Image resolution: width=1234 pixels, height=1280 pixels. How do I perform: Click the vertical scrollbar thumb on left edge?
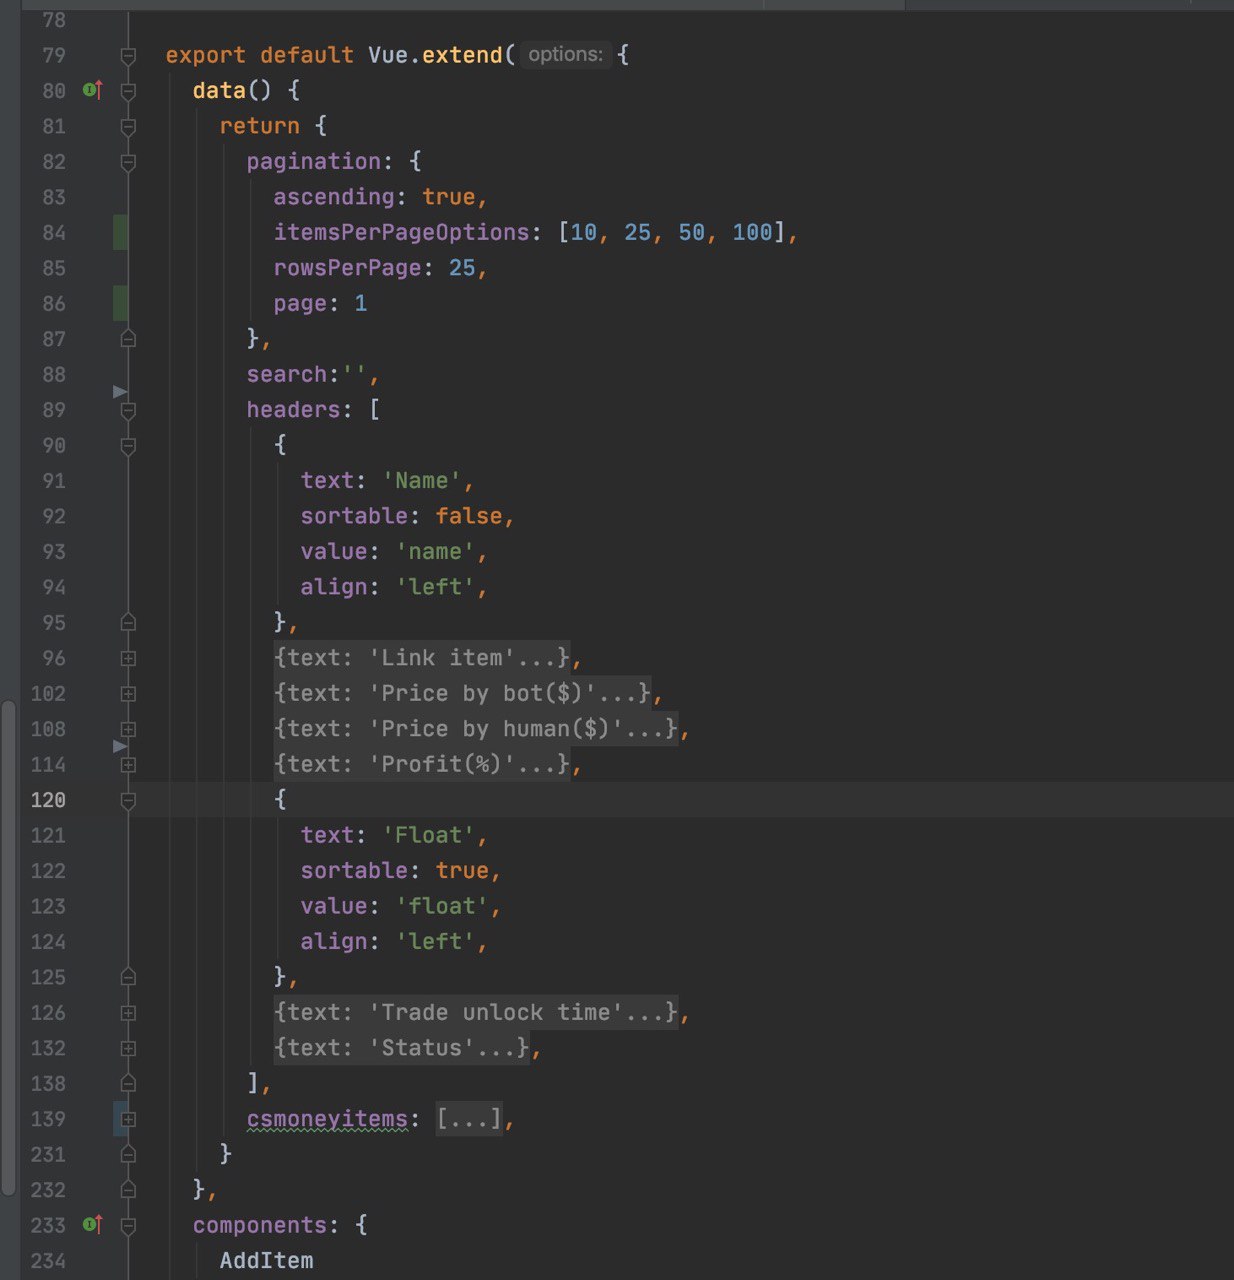coord(8,948)
